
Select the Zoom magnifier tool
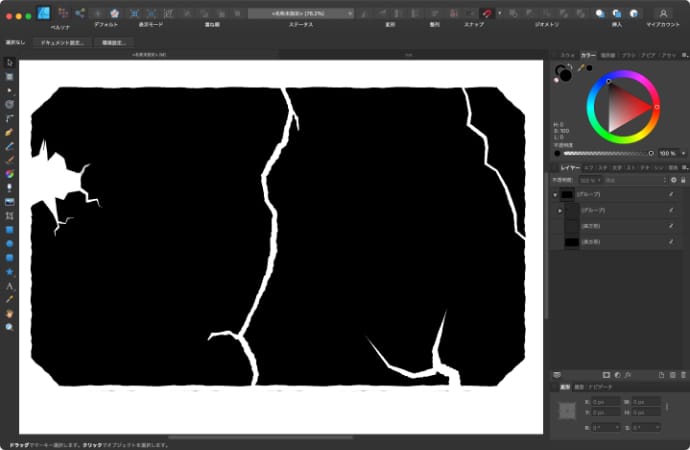pyautogui.click(x=9, y=327)
